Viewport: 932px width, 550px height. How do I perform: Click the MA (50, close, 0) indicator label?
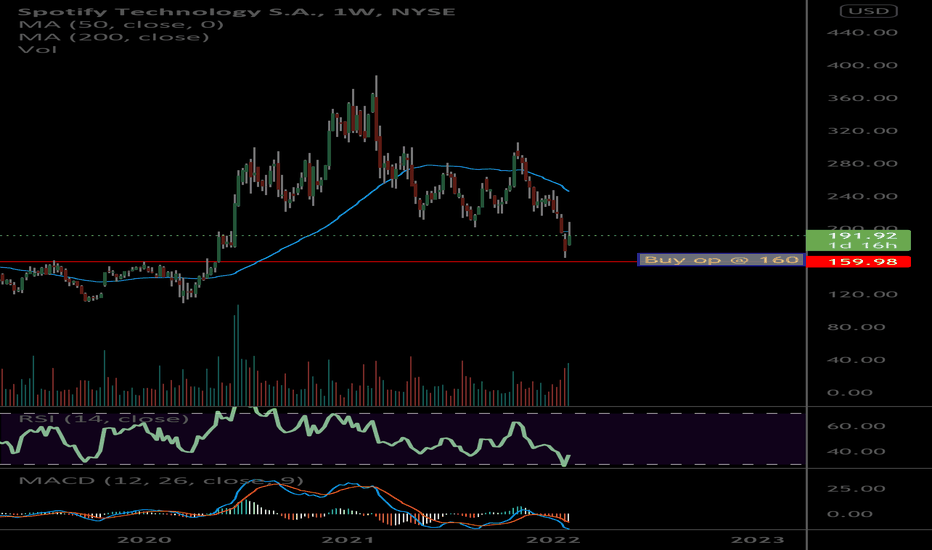[121, 24]
